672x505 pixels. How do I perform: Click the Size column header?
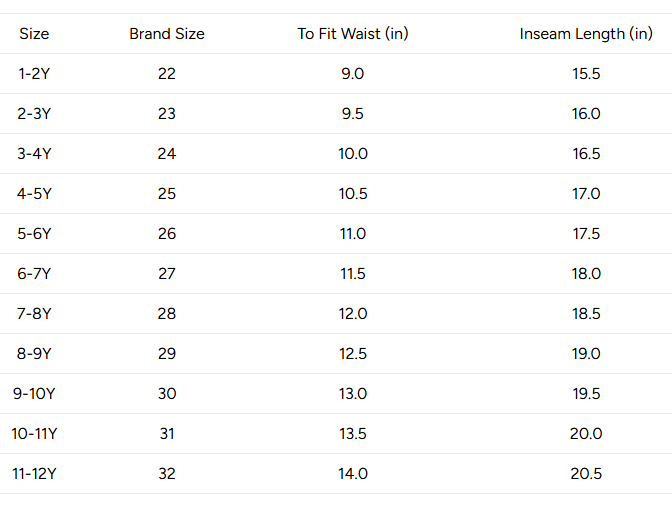[34, 34]
